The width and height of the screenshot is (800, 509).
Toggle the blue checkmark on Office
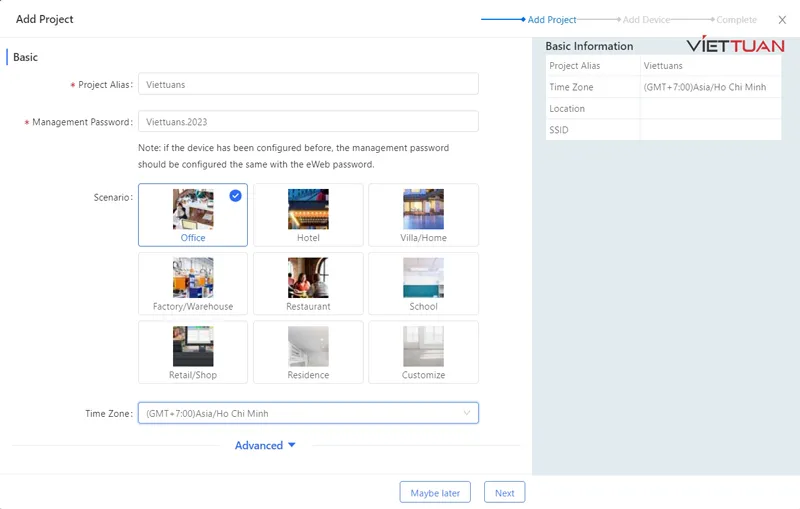[x=235, y=196]
